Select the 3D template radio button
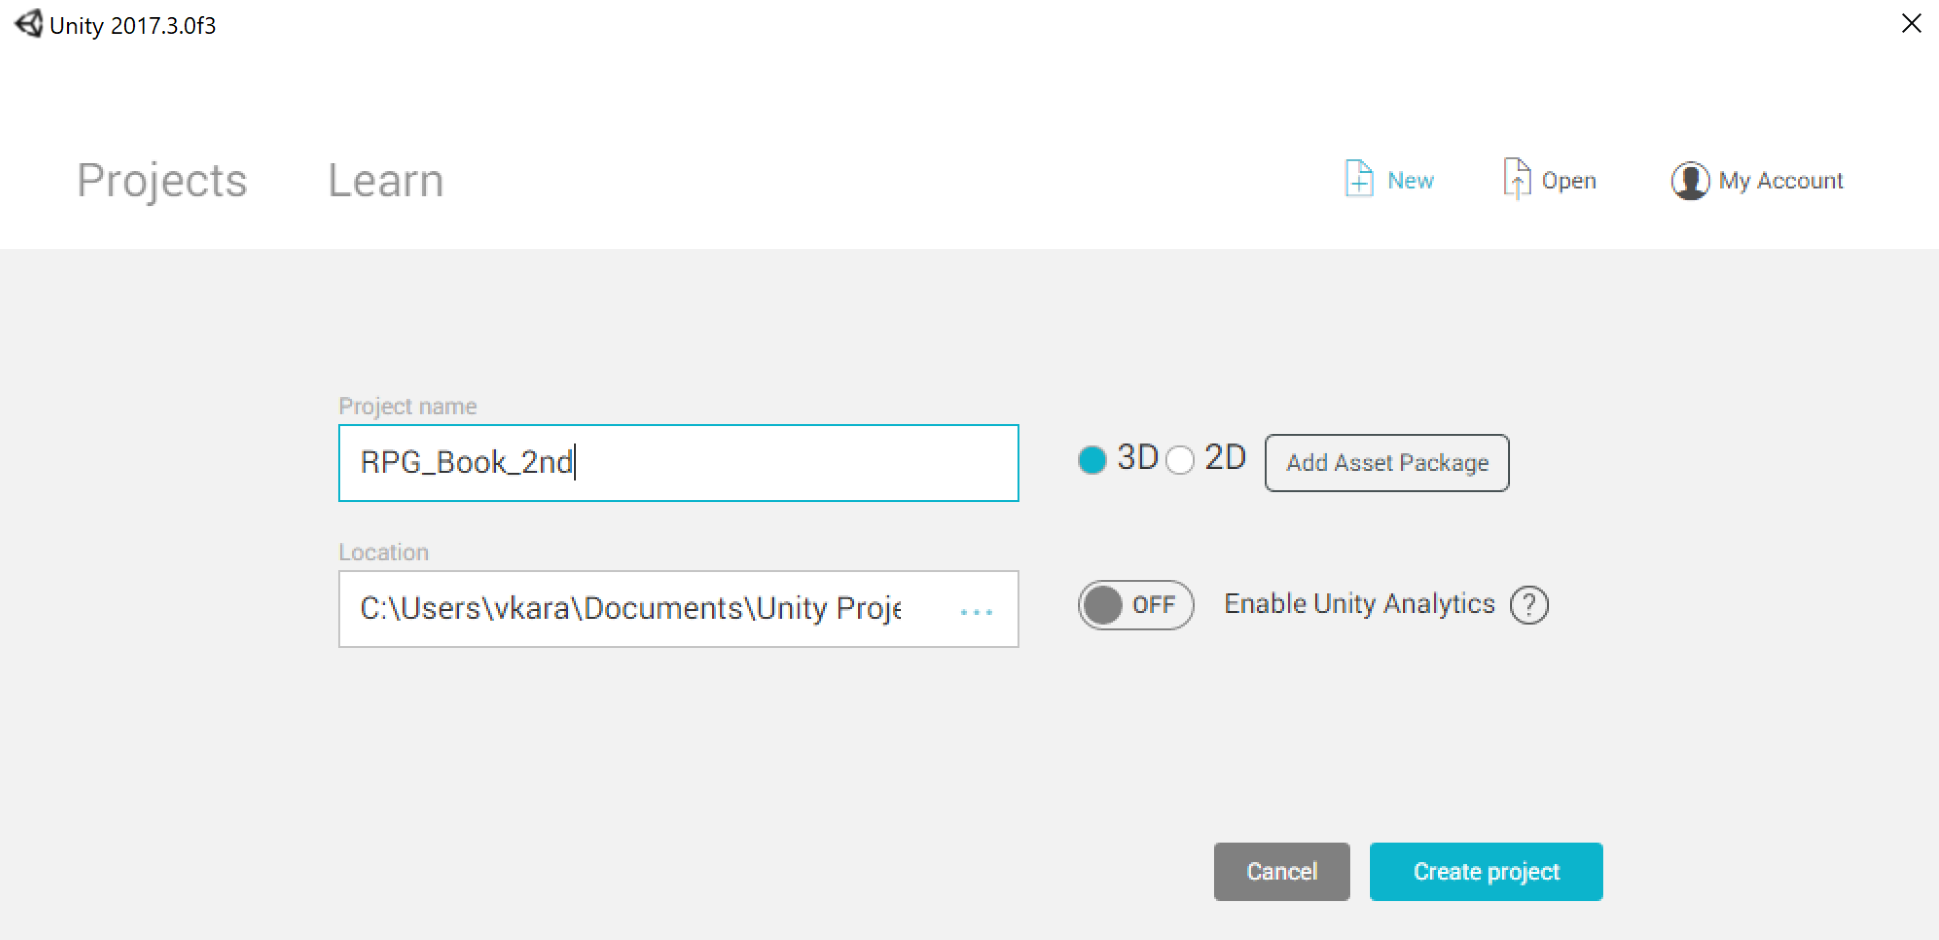1939x940 pixels. (1092, 460)
